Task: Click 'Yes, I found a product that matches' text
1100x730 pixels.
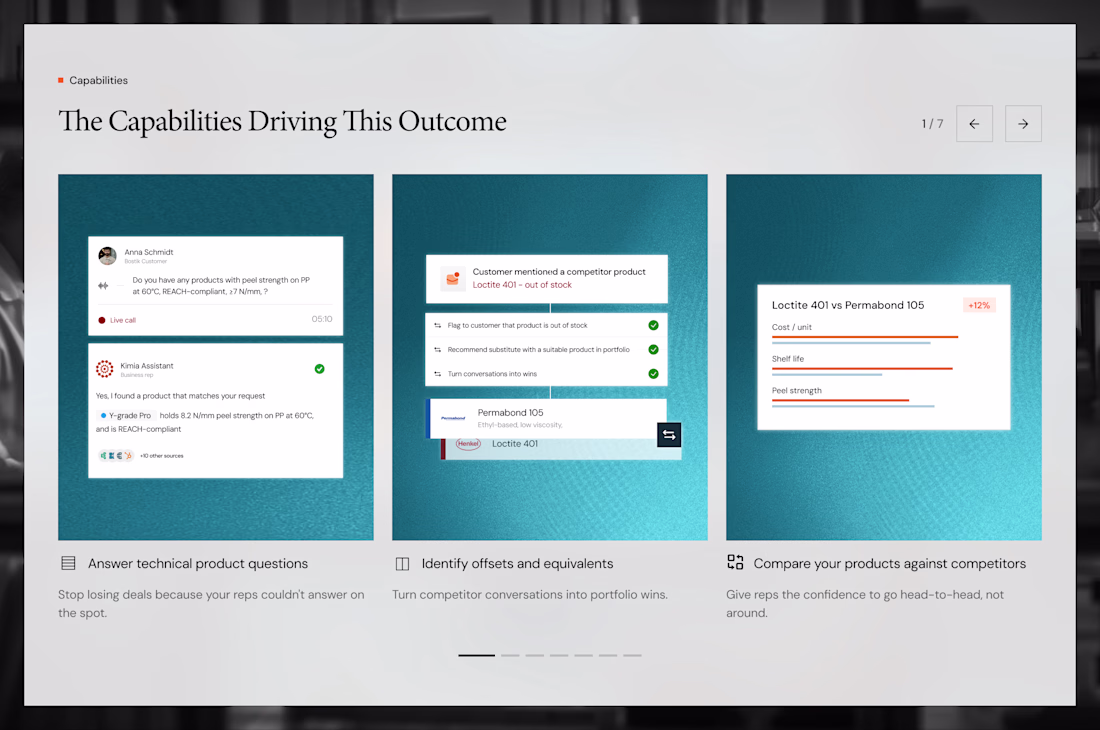Action: (180, 396)
